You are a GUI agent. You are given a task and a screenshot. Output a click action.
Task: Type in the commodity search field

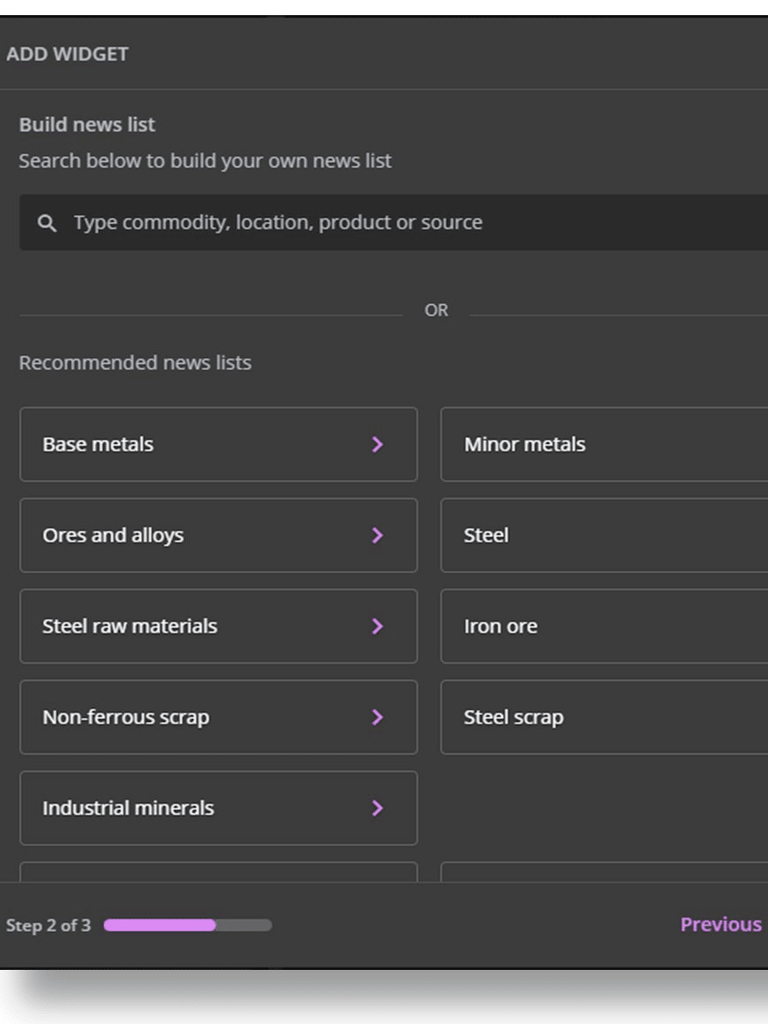click(400, 223)
